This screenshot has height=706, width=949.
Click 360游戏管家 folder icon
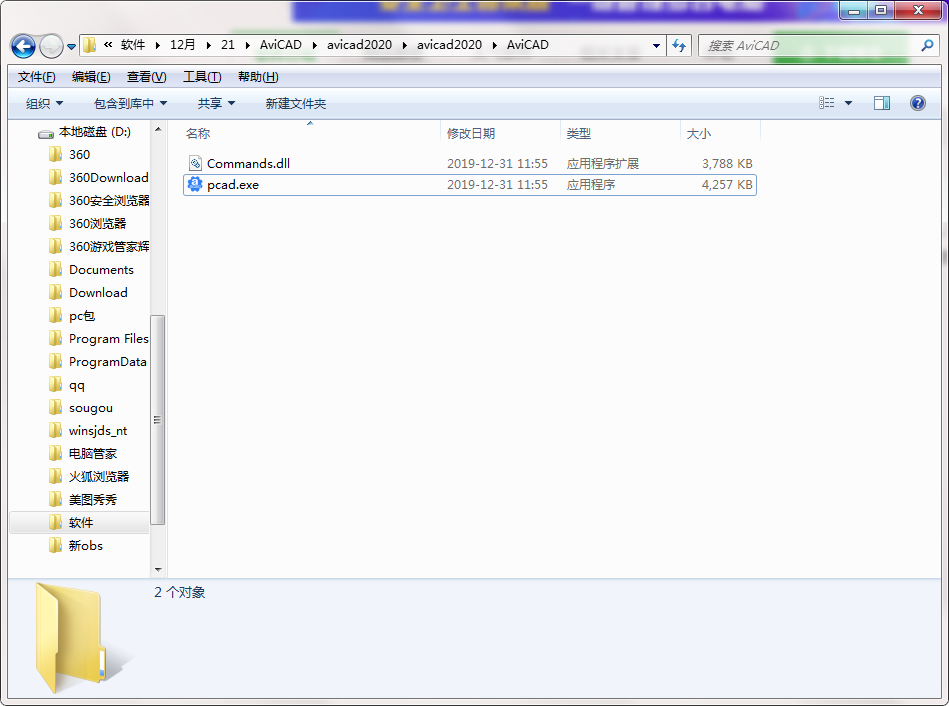55,246
